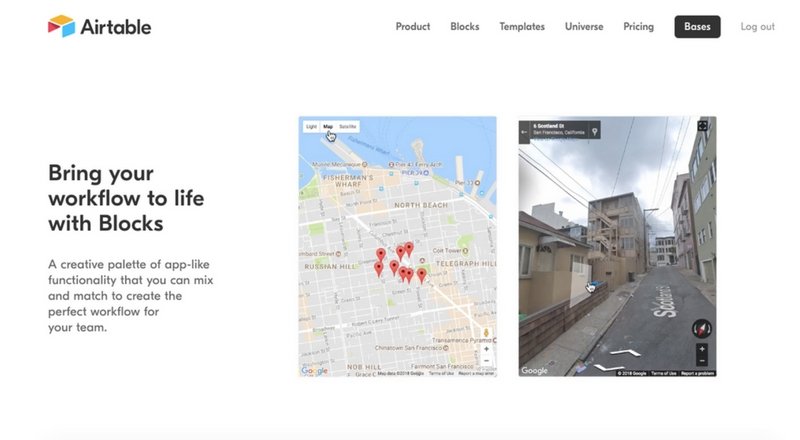Click the 'Bring your workflow to life' heading
This screenshot has height=440, width=800.
126,198
